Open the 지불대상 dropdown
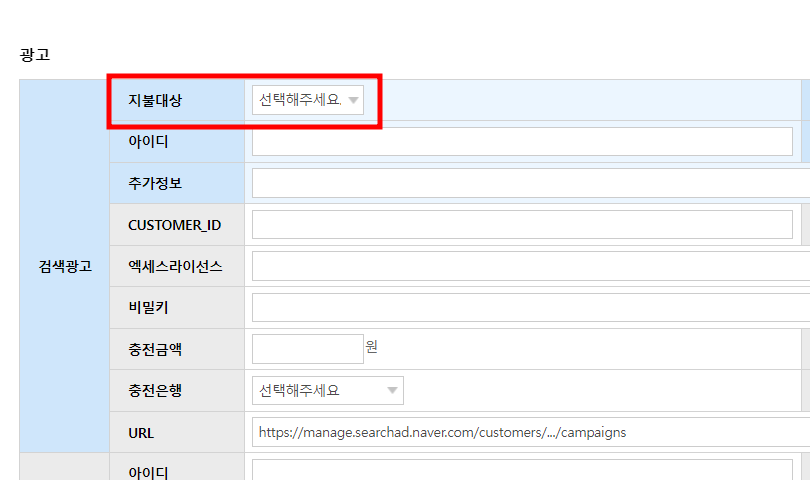The image size is (810, 480). tap(308, 100)
